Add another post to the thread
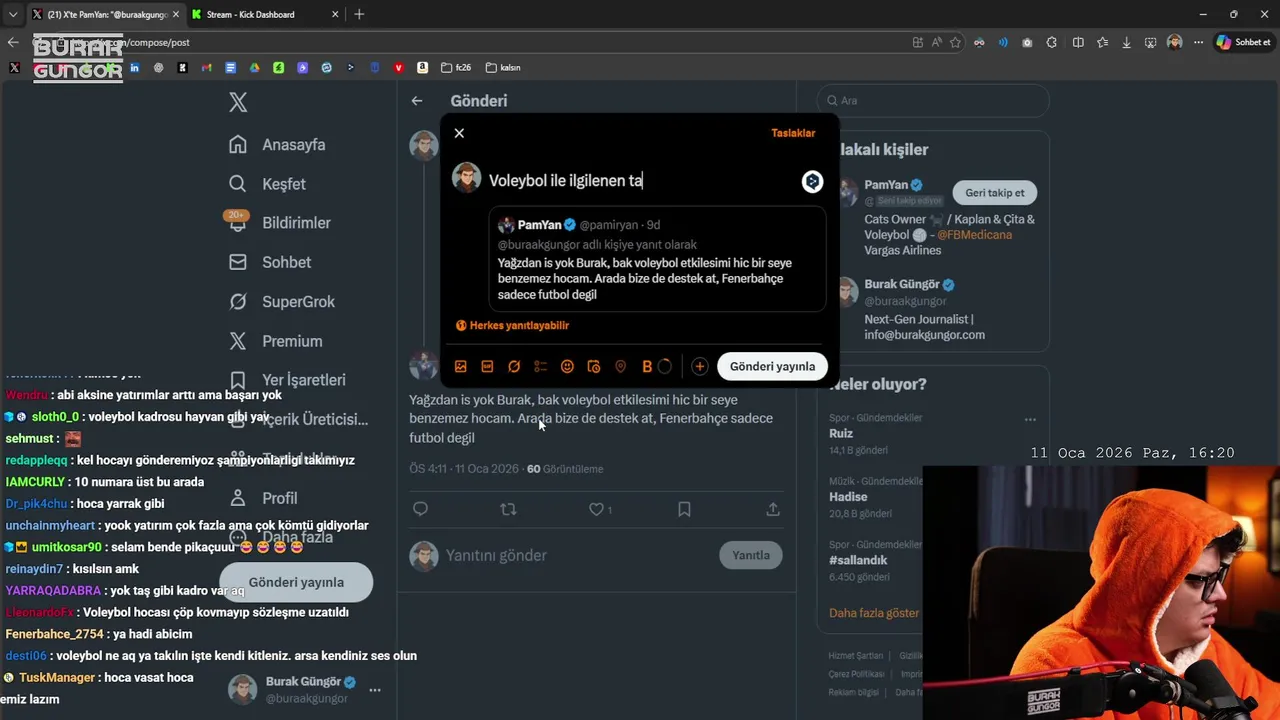The image size is (1280, 720). [699, 367]
